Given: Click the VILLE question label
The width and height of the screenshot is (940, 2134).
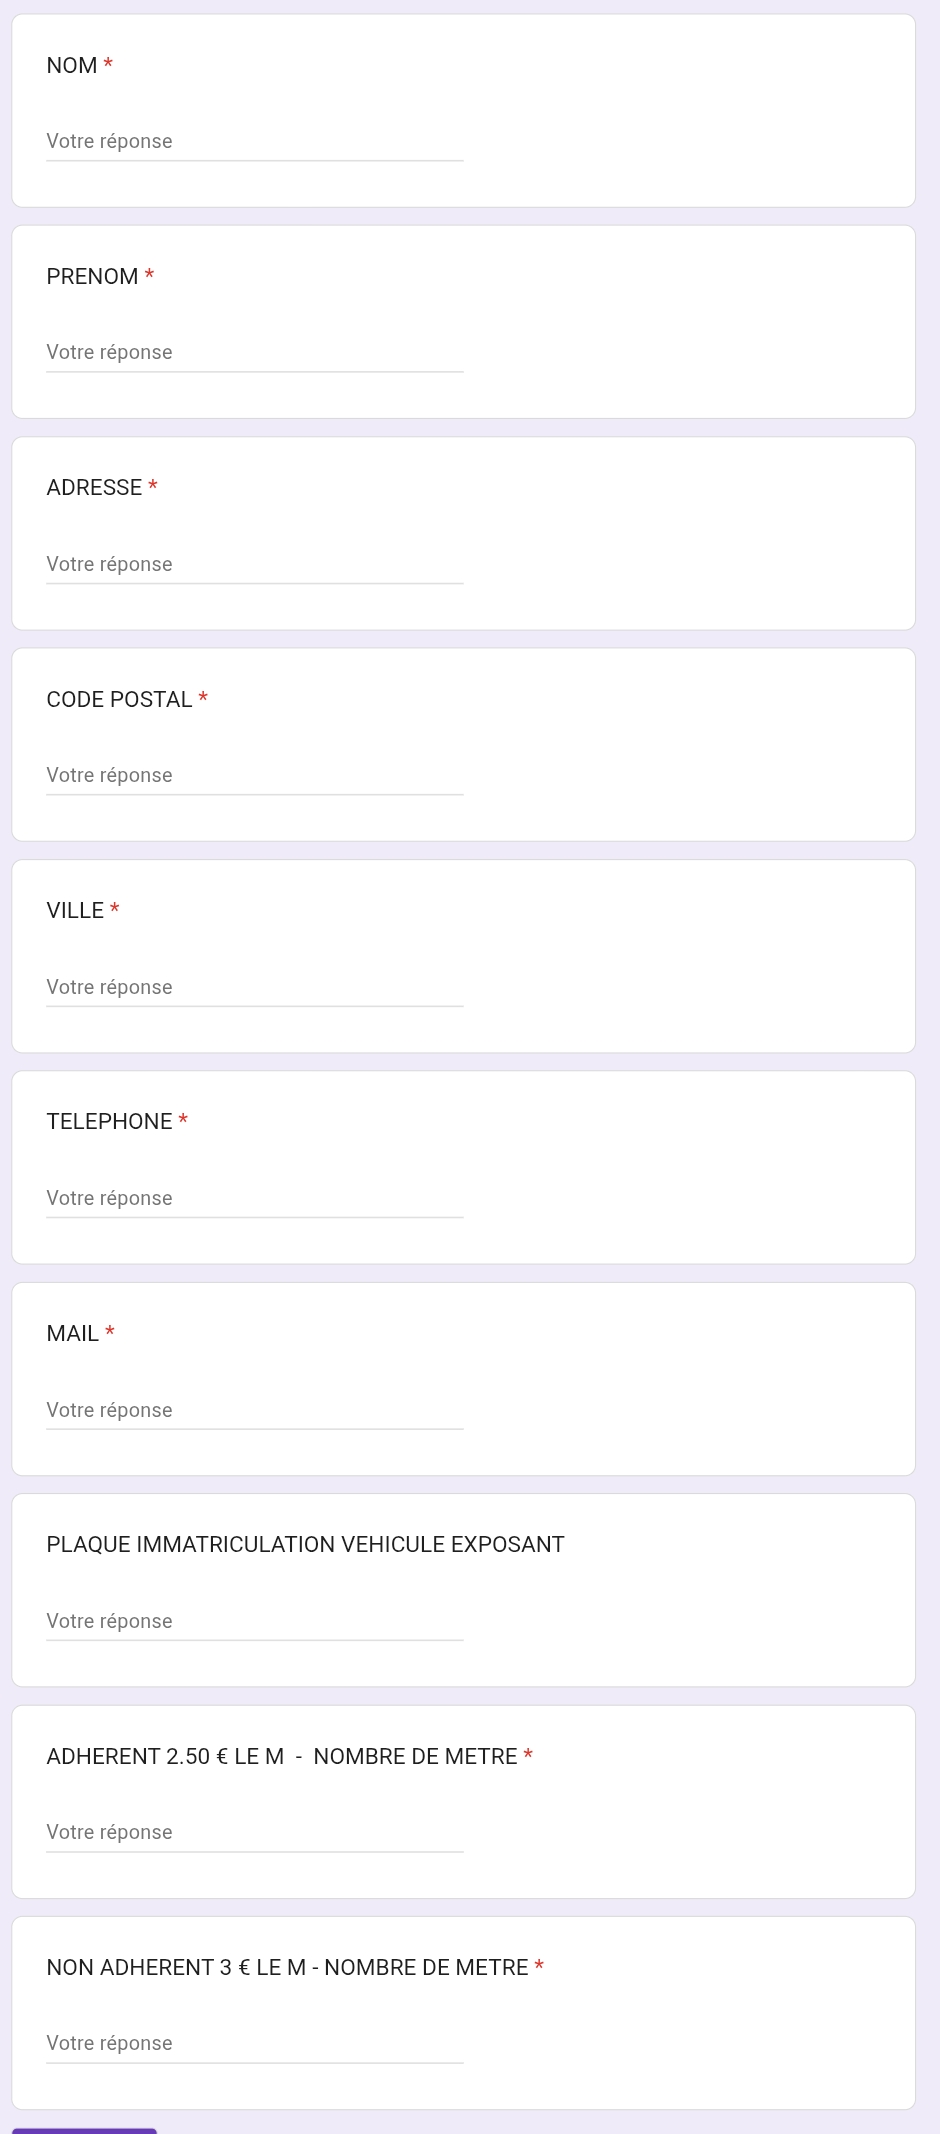Looking at the screenshot, I should tap(75, 911).
